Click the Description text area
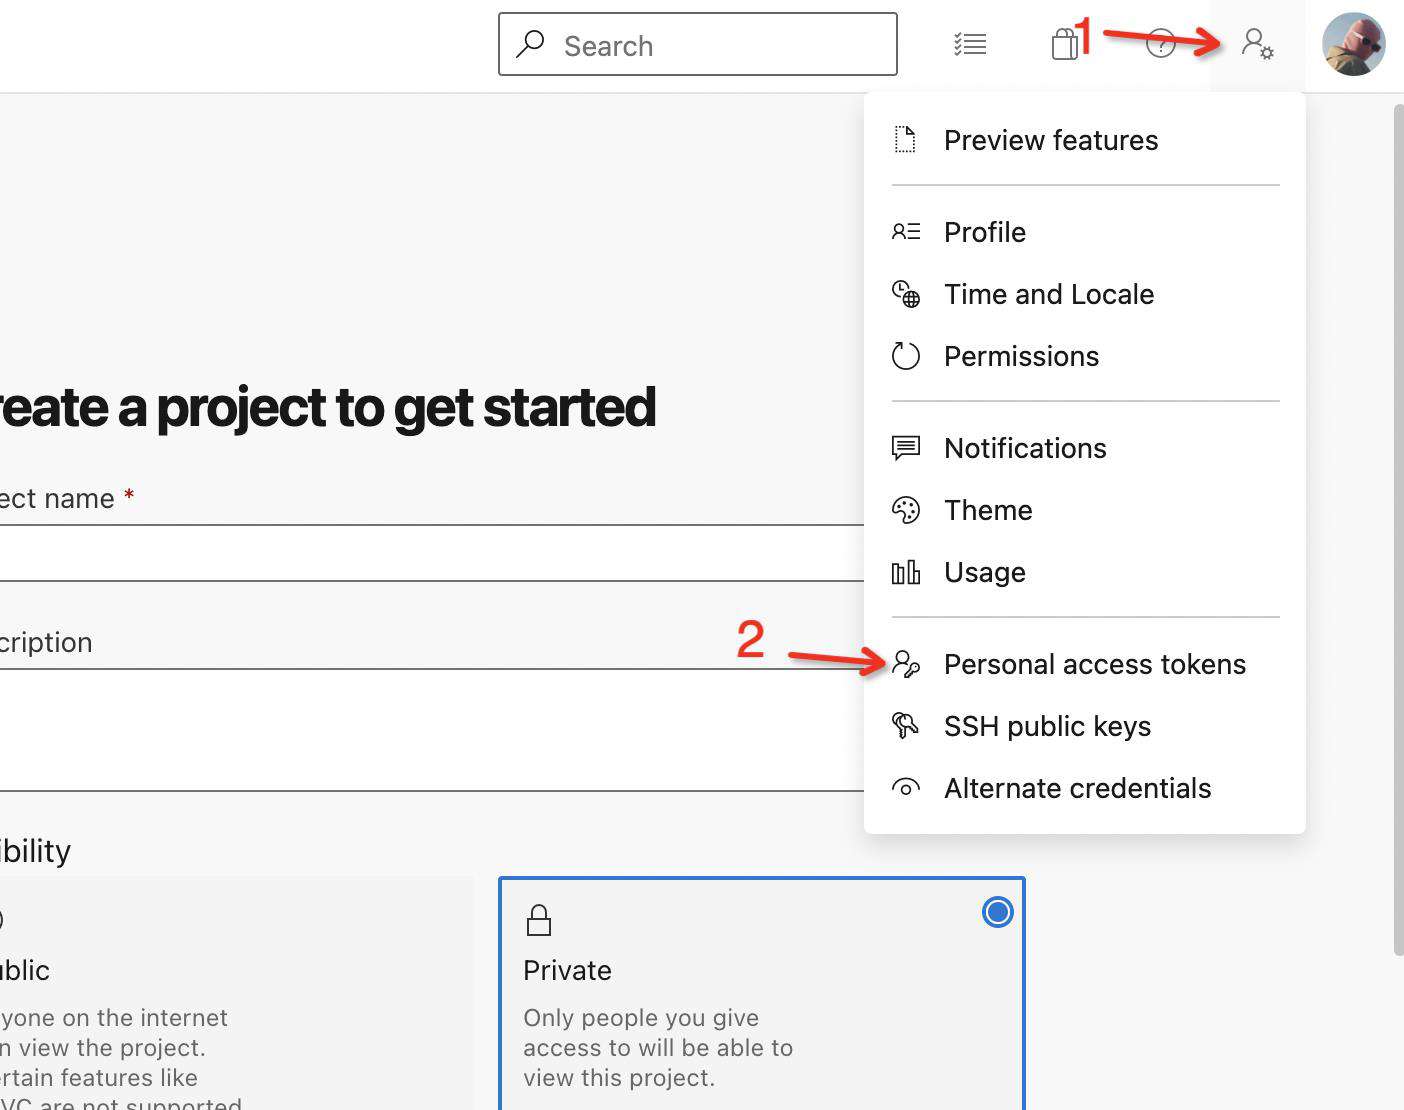The image size is (1404, 1110). [430, 730]
